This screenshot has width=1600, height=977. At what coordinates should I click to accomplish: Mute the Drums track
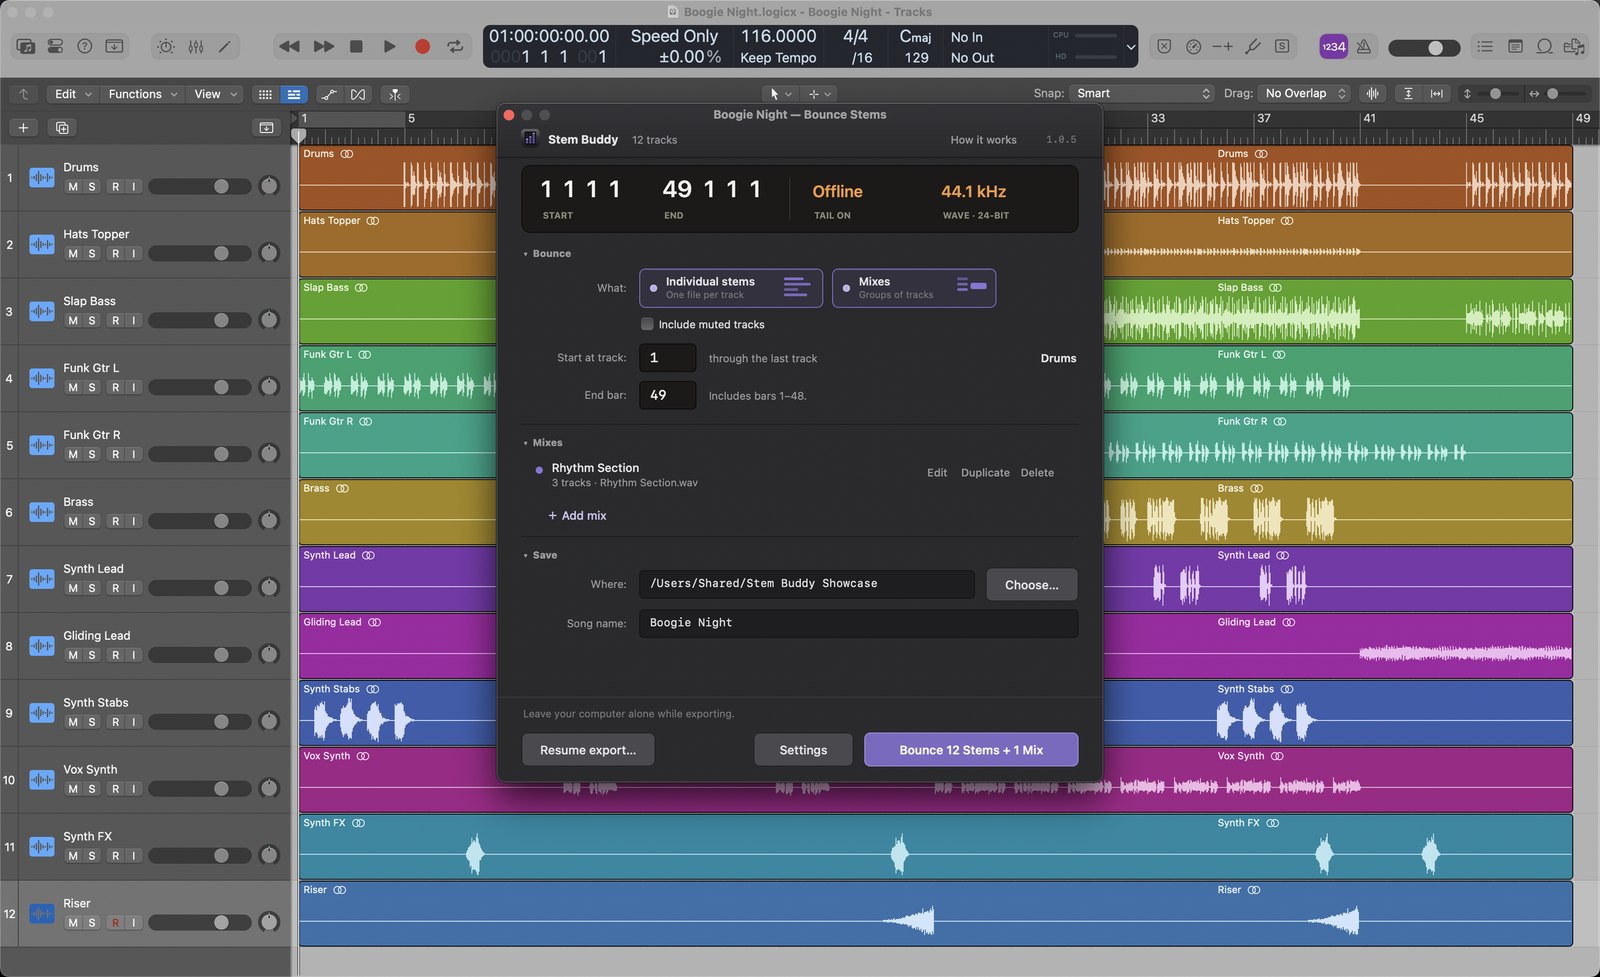(x=73, y=187)
